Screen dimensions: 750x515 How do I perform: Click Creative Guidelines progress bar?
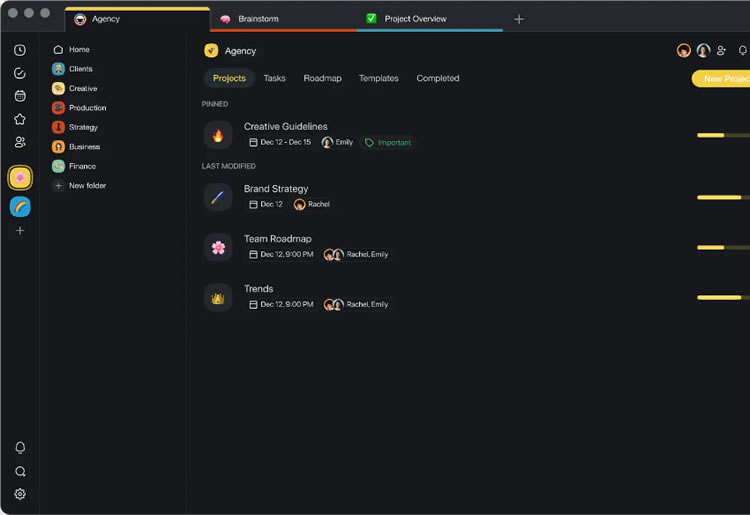[x=723, y=135]
